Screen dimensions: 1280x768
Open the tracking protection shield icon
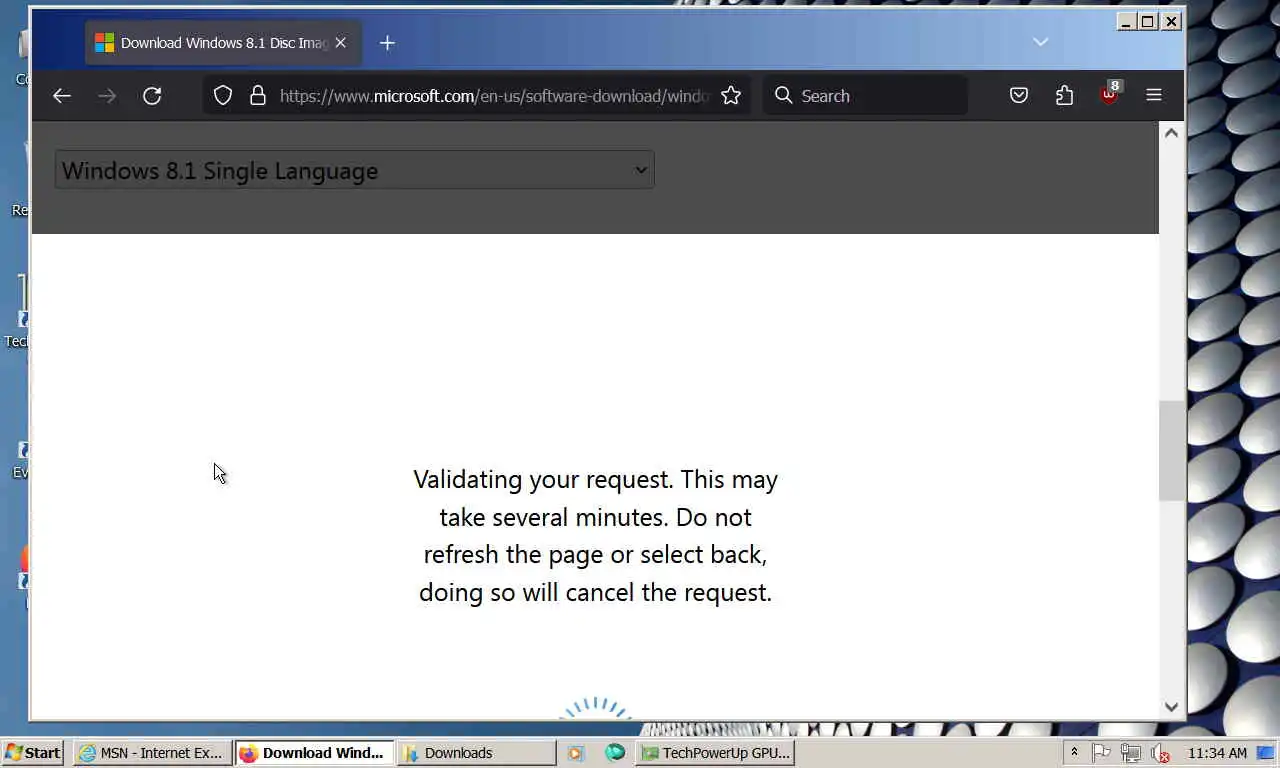(223, 96)
